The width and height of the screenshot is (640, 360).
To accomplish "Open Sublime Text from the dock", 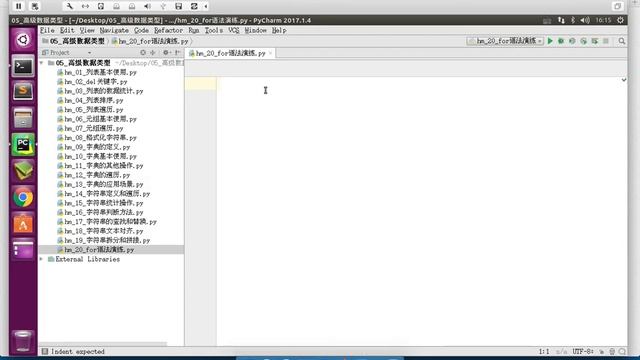I will [x=23, y=91].
